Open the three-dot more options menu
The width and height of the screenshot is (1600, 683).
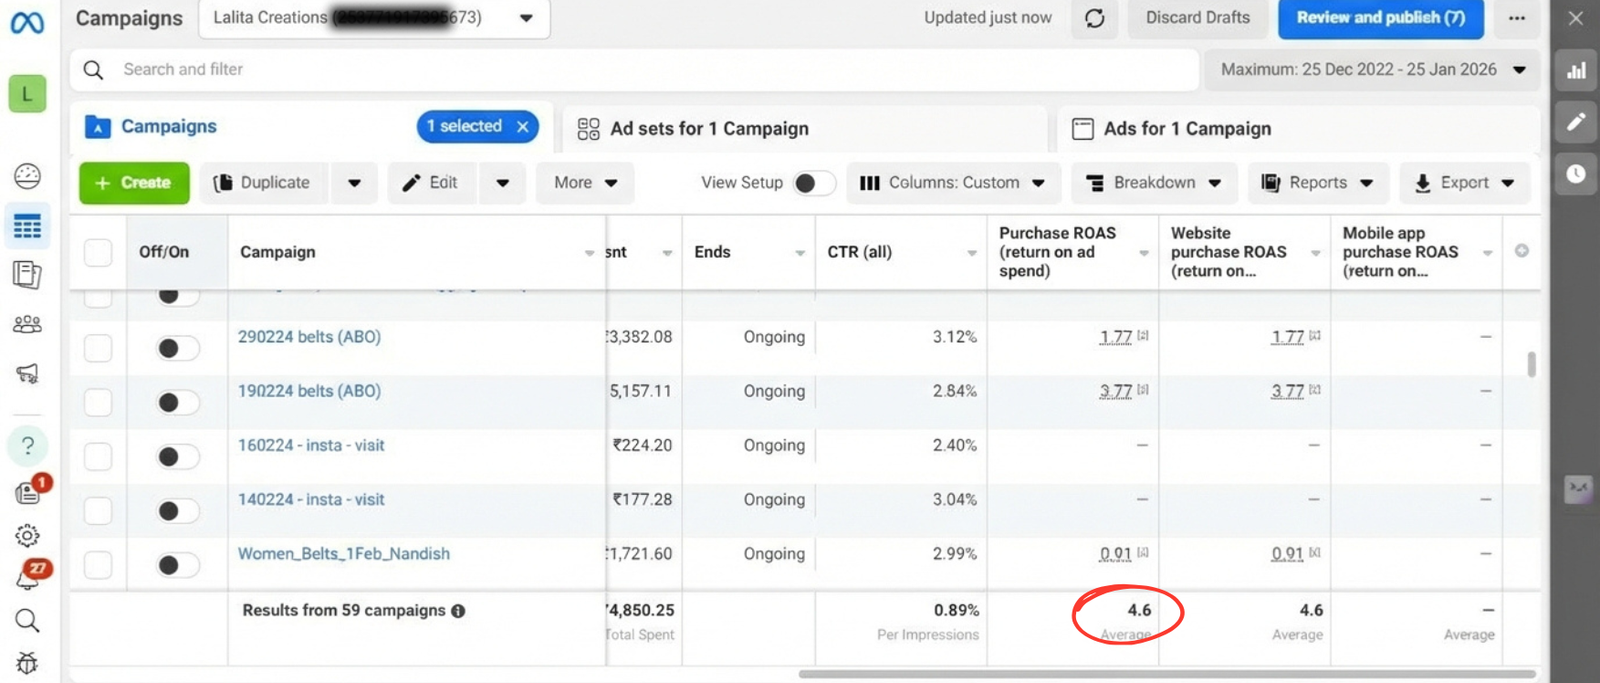pos(1517,18)
